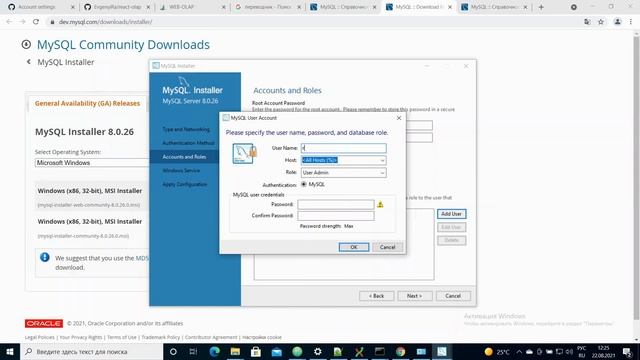Bookmark this page with star icon
640x360 pixels.
point(601,22)
